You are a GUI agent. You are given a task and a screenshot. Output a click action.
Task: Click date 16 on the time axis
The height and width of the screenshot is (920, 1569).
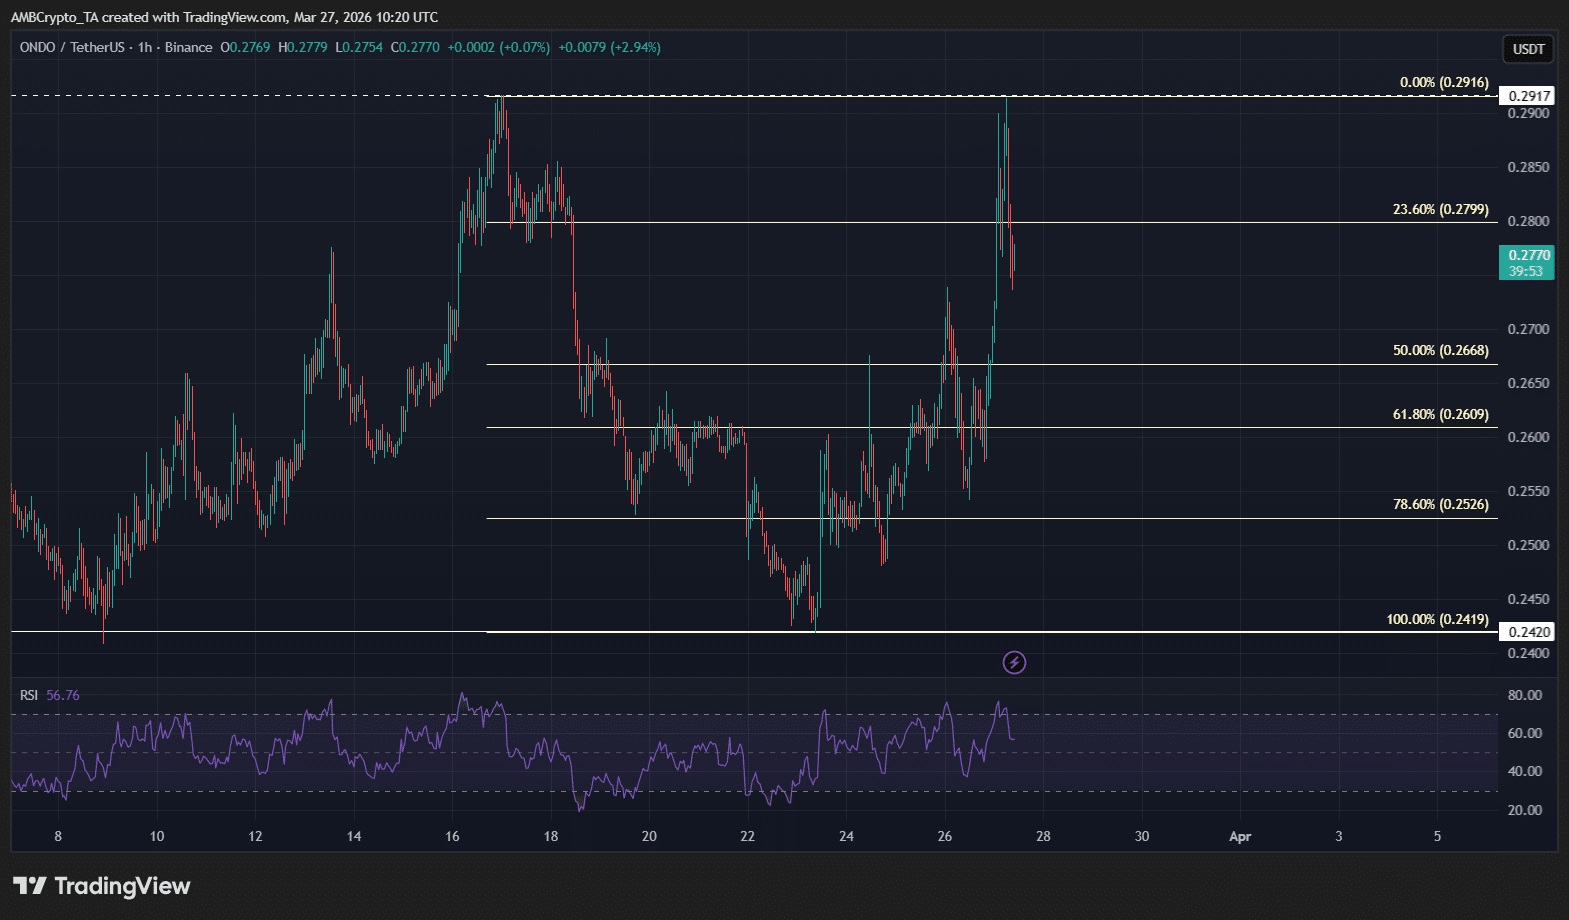pyautogui.click(x=453, y=836)
